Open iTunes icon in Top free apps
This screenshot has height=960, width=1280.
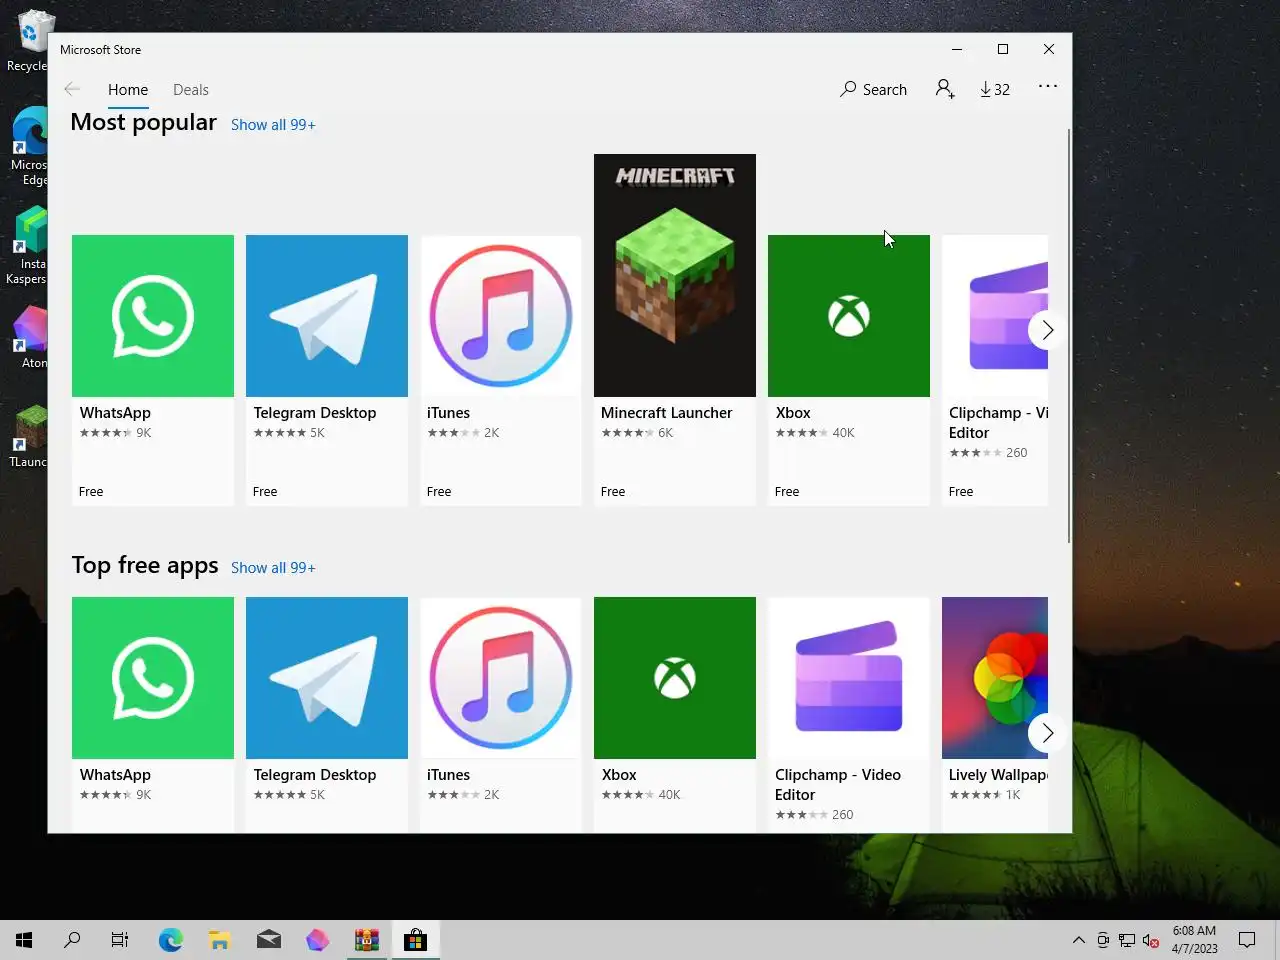(501, 678)
